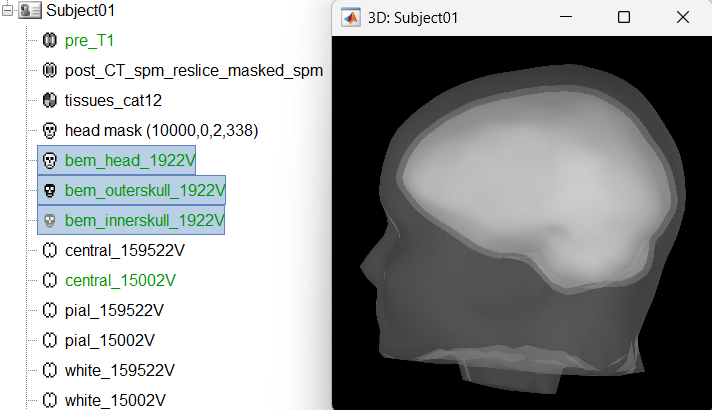Viewport: 712px width, 410px height.
Task: Select the white_159522V surface
Action: 119,370
